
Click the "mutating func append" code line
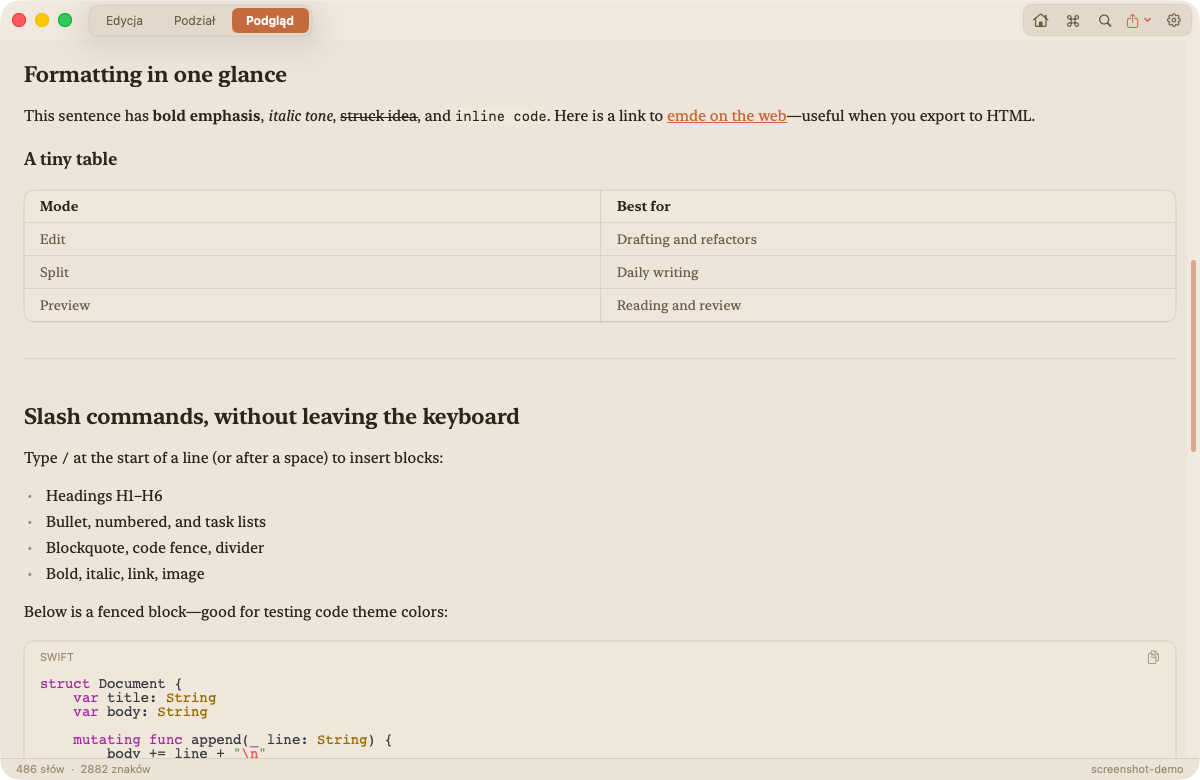click(x=232, y=740)
